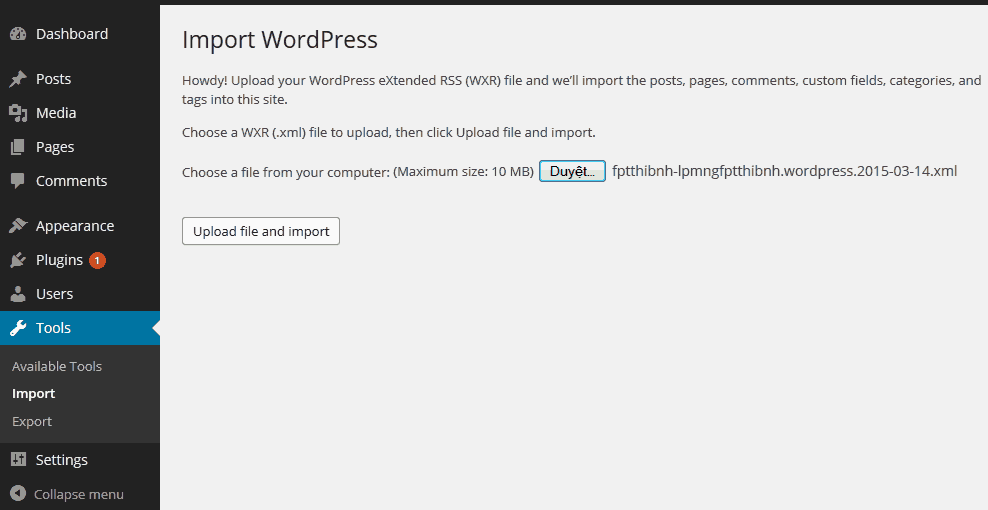Open the Posts menu label
This screenshot has height=510, width=988.
pyautogui.click(x=53, y=79)
